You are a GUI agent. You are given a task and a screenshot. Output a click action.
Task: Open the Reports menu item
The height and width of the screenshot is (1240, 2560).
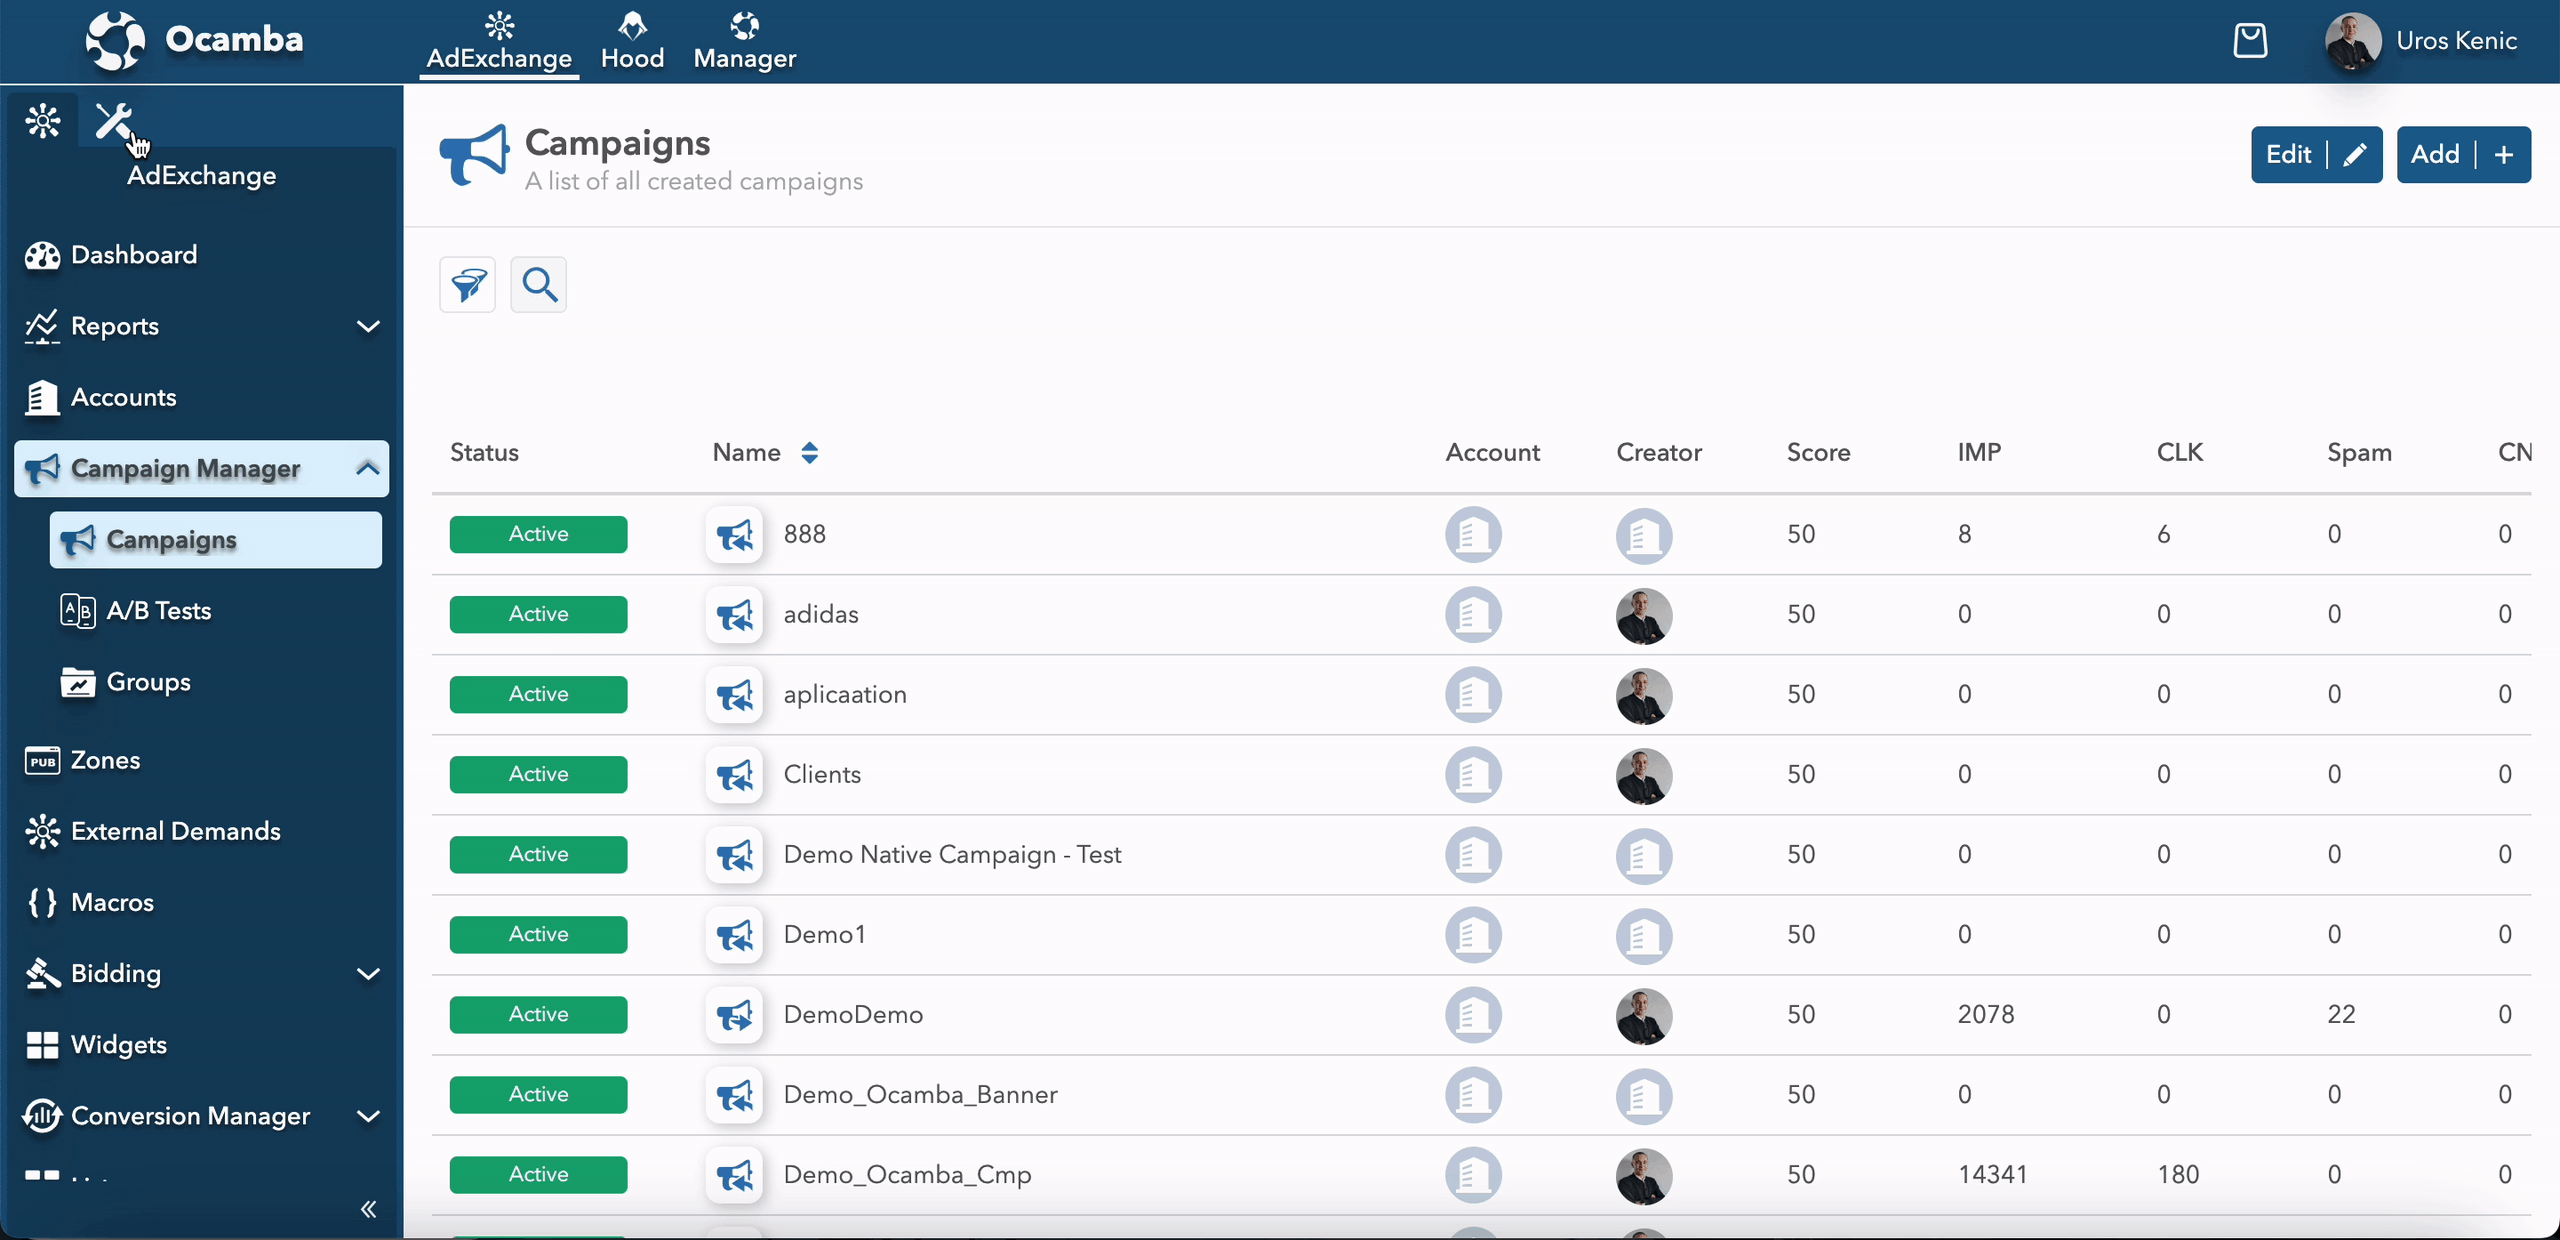click(x=201, y=326)
